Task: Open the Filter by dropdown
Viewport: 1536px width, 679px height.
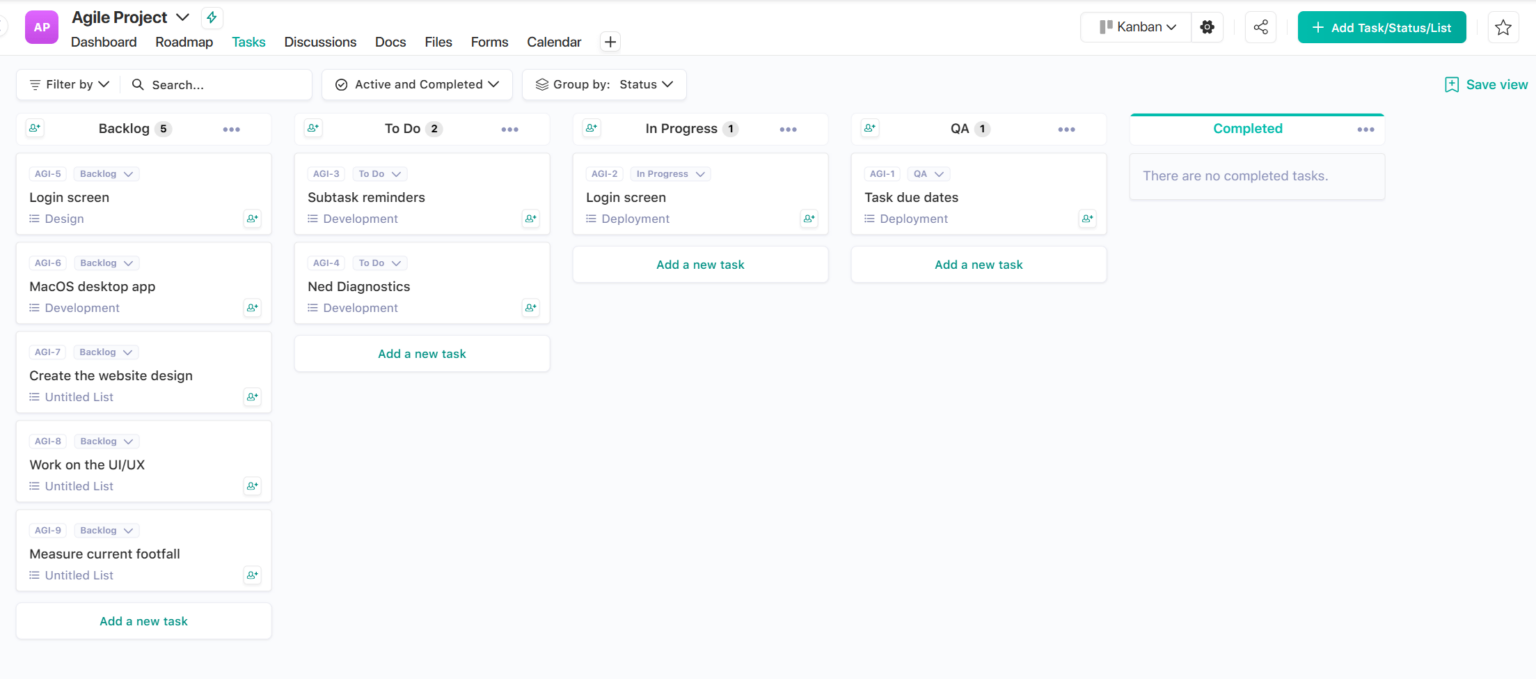Action: tap(67, 84)
